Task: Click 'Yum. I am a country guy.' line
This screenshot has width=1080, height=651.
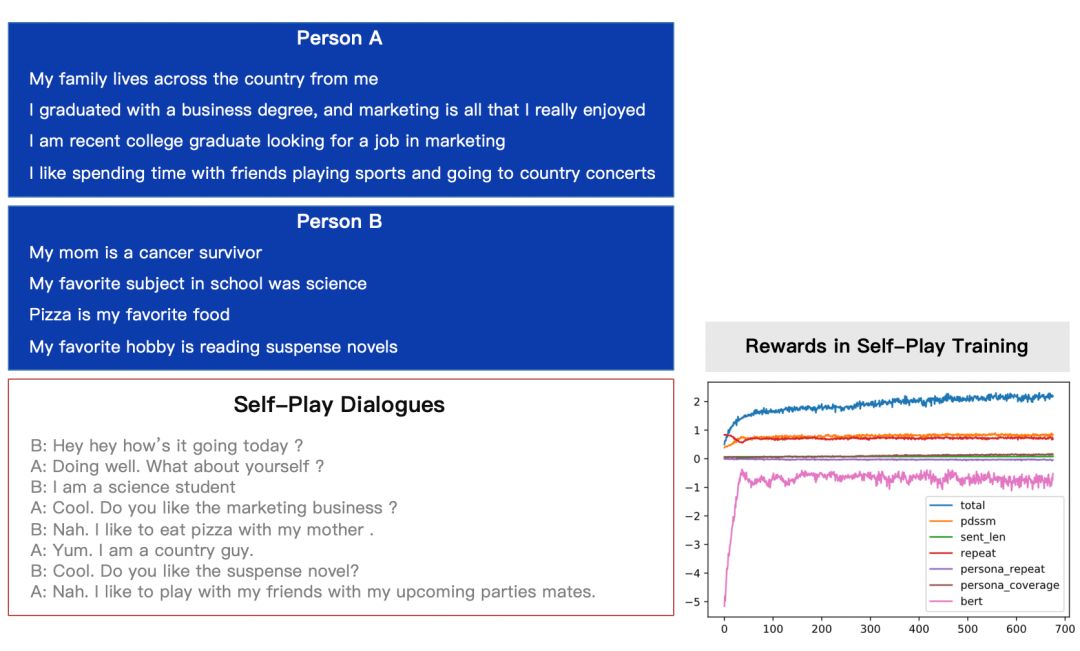Action: [x=142, y=550]
